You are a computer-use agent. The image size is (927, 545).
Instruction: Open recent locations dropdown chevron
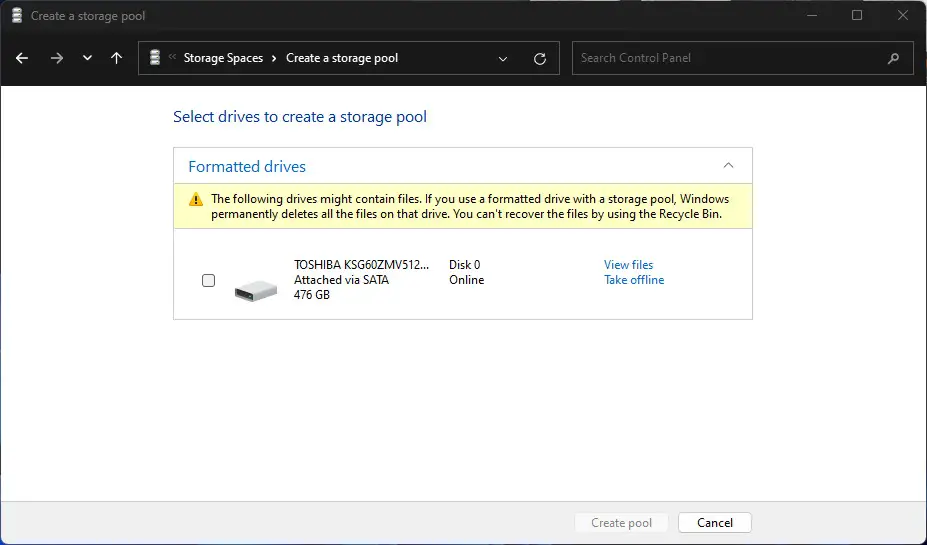coord(87,58)
